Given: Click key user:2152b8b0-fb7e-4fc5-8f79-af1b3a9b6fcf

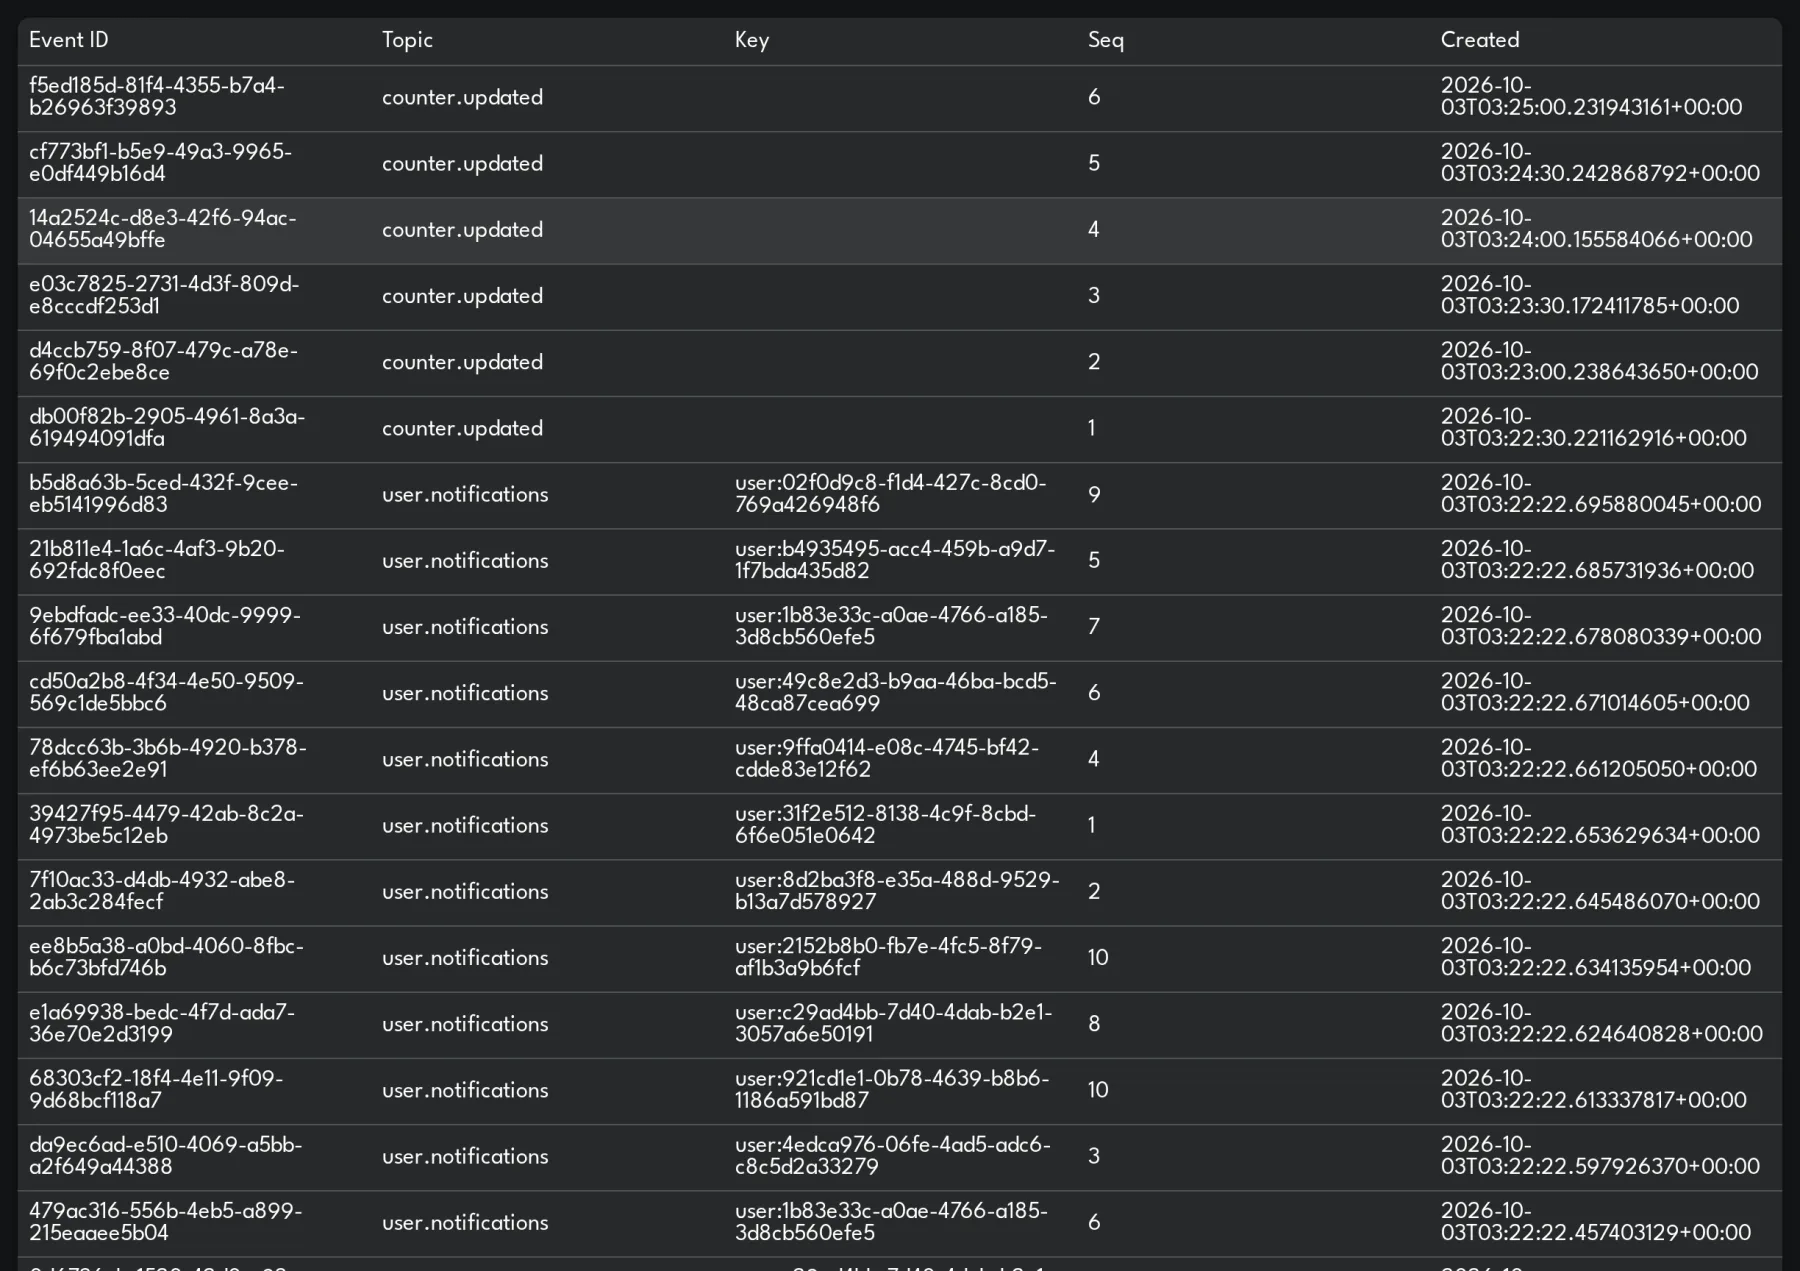Looking at the screenshot, I should click(888, 957).
